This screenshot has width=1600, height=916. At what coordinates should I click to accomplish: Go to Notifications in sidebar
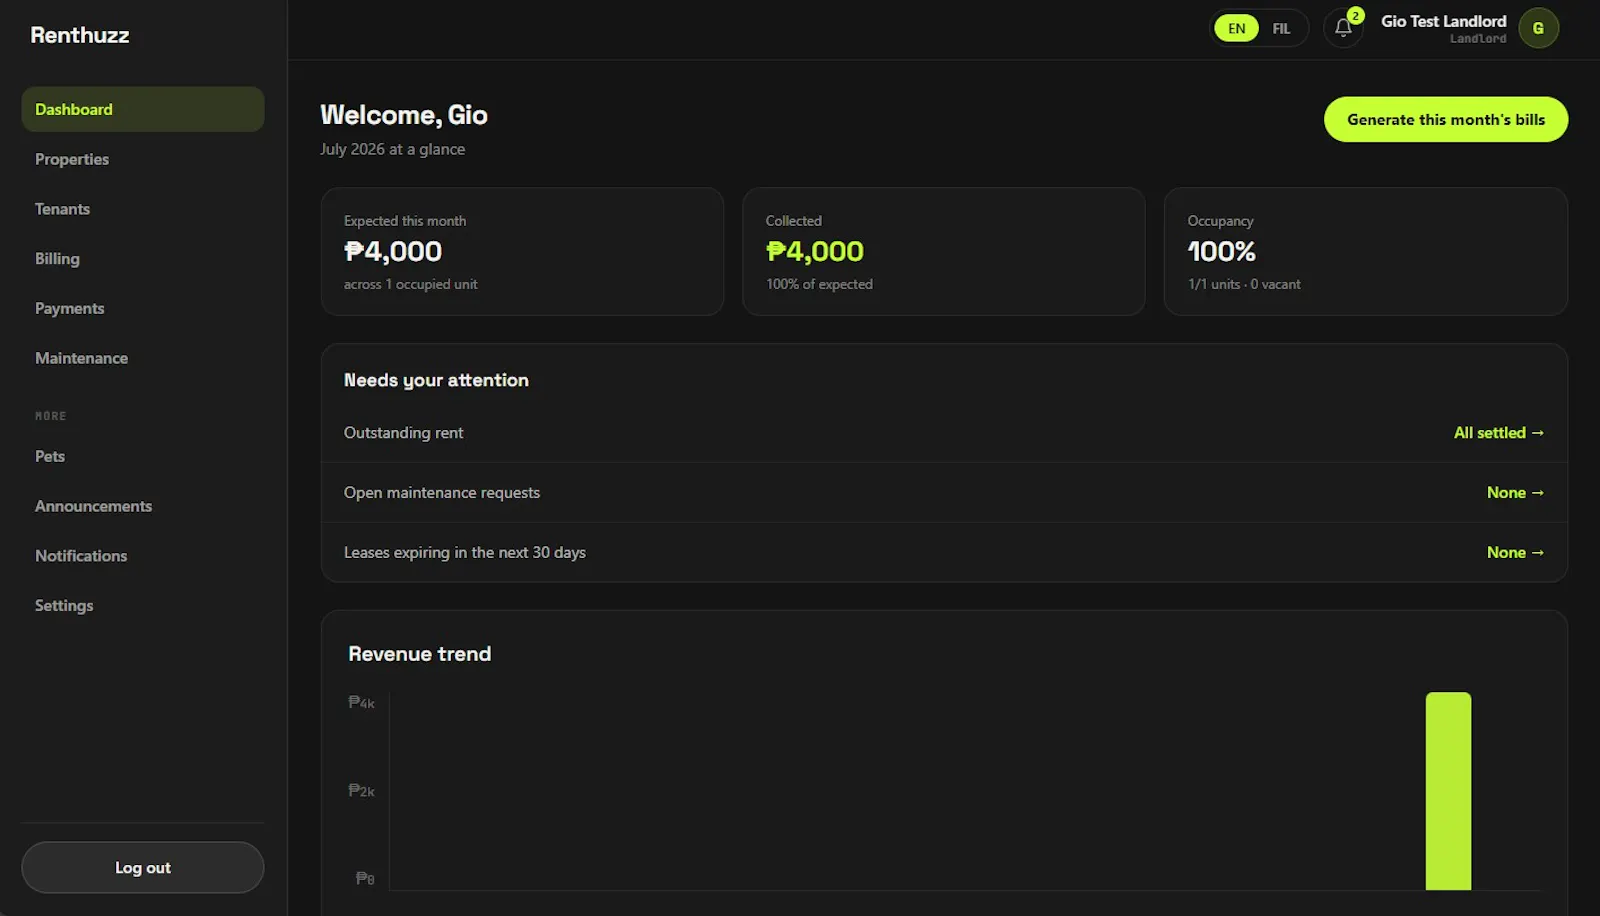coord(143,556)
